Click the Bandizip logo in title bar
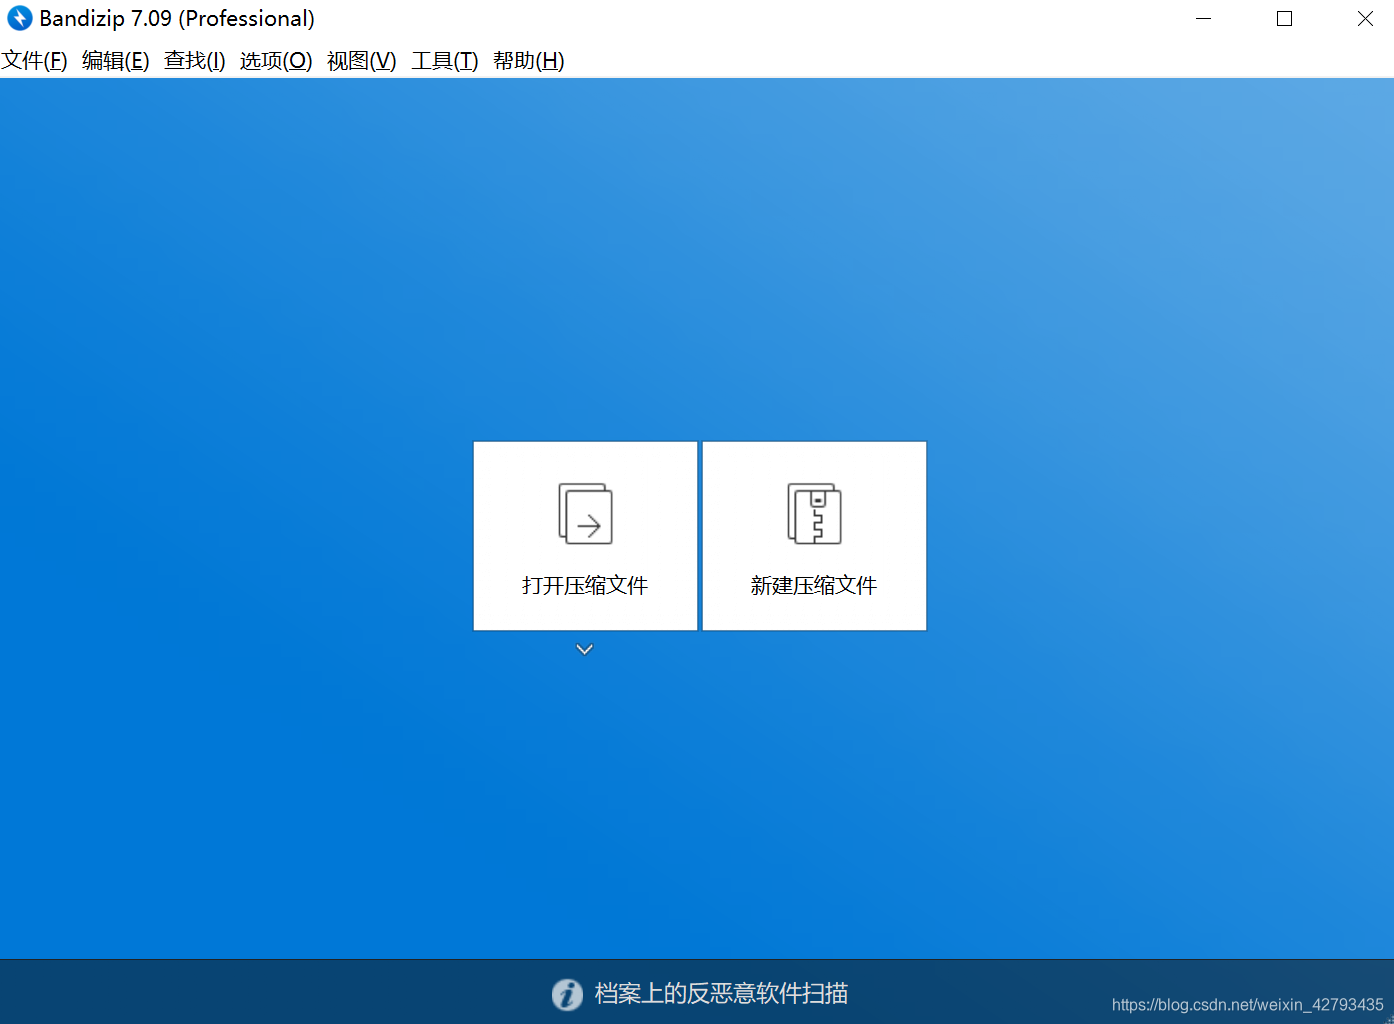The width and height of the screenshot is (1394, 1024). (20, 18)
